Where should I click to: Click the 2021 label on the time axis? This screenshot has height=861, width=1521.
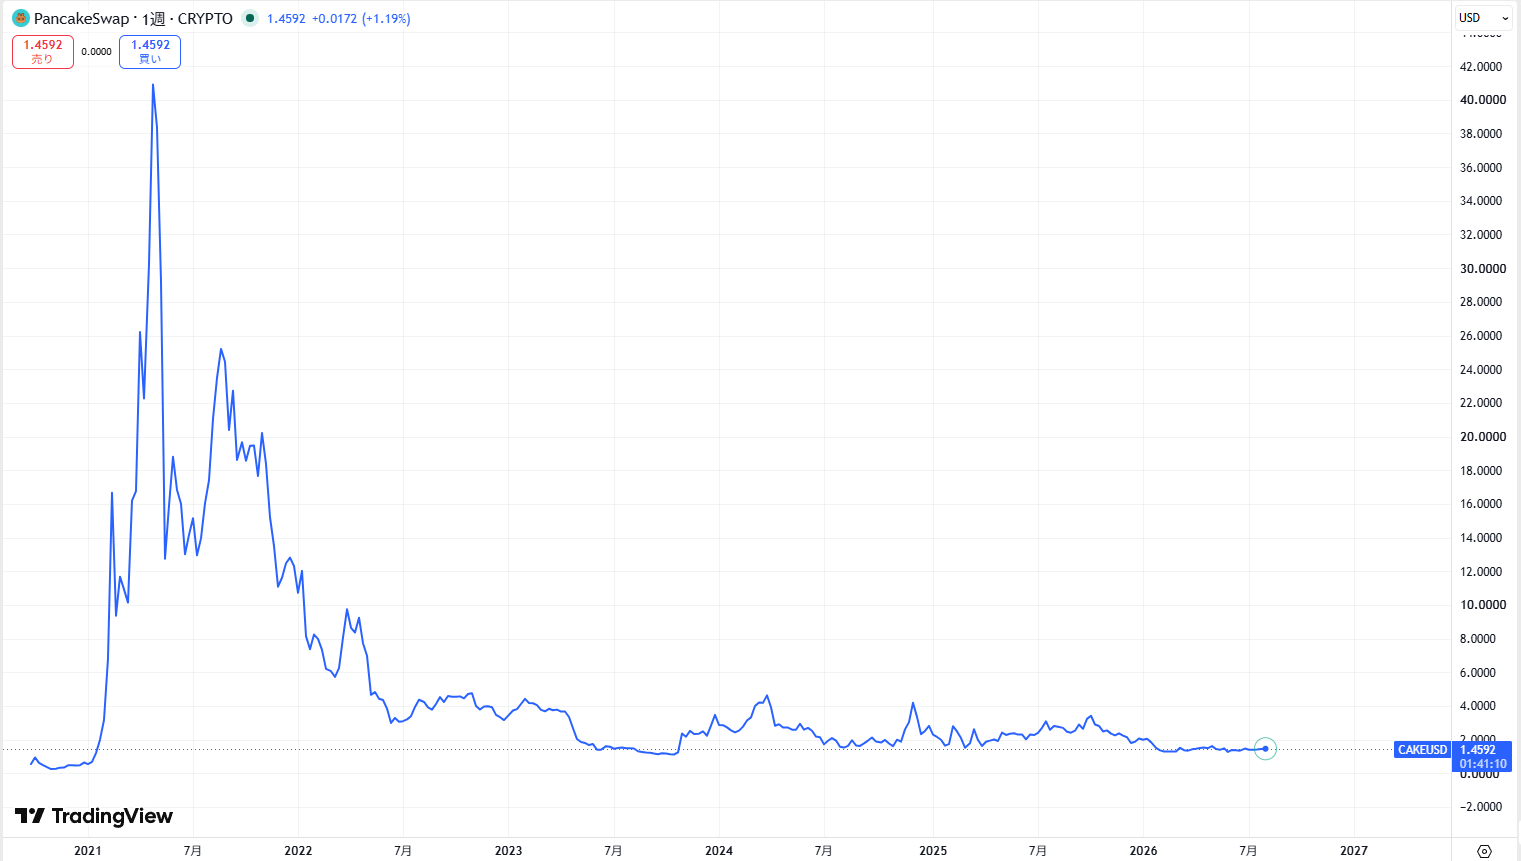click(x=88, y=851)
